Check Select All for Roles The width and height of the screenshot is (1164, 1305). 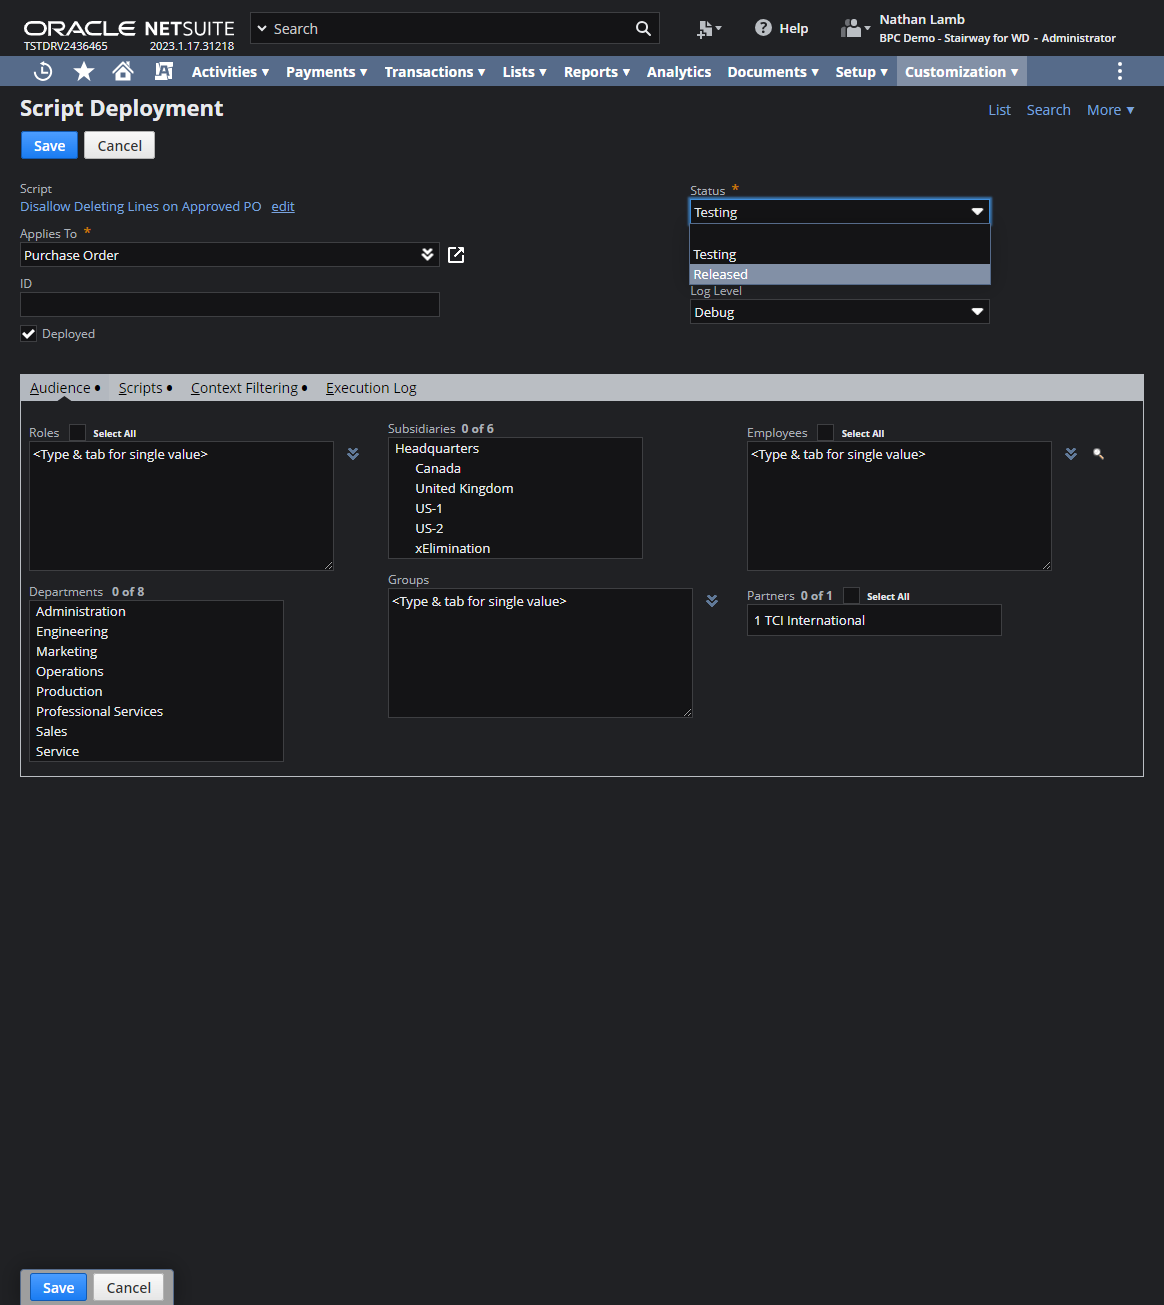[77, 433]
